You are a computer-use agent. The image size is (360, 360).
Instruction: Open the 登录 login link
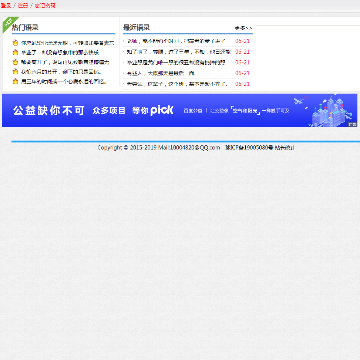pos(6,6)
